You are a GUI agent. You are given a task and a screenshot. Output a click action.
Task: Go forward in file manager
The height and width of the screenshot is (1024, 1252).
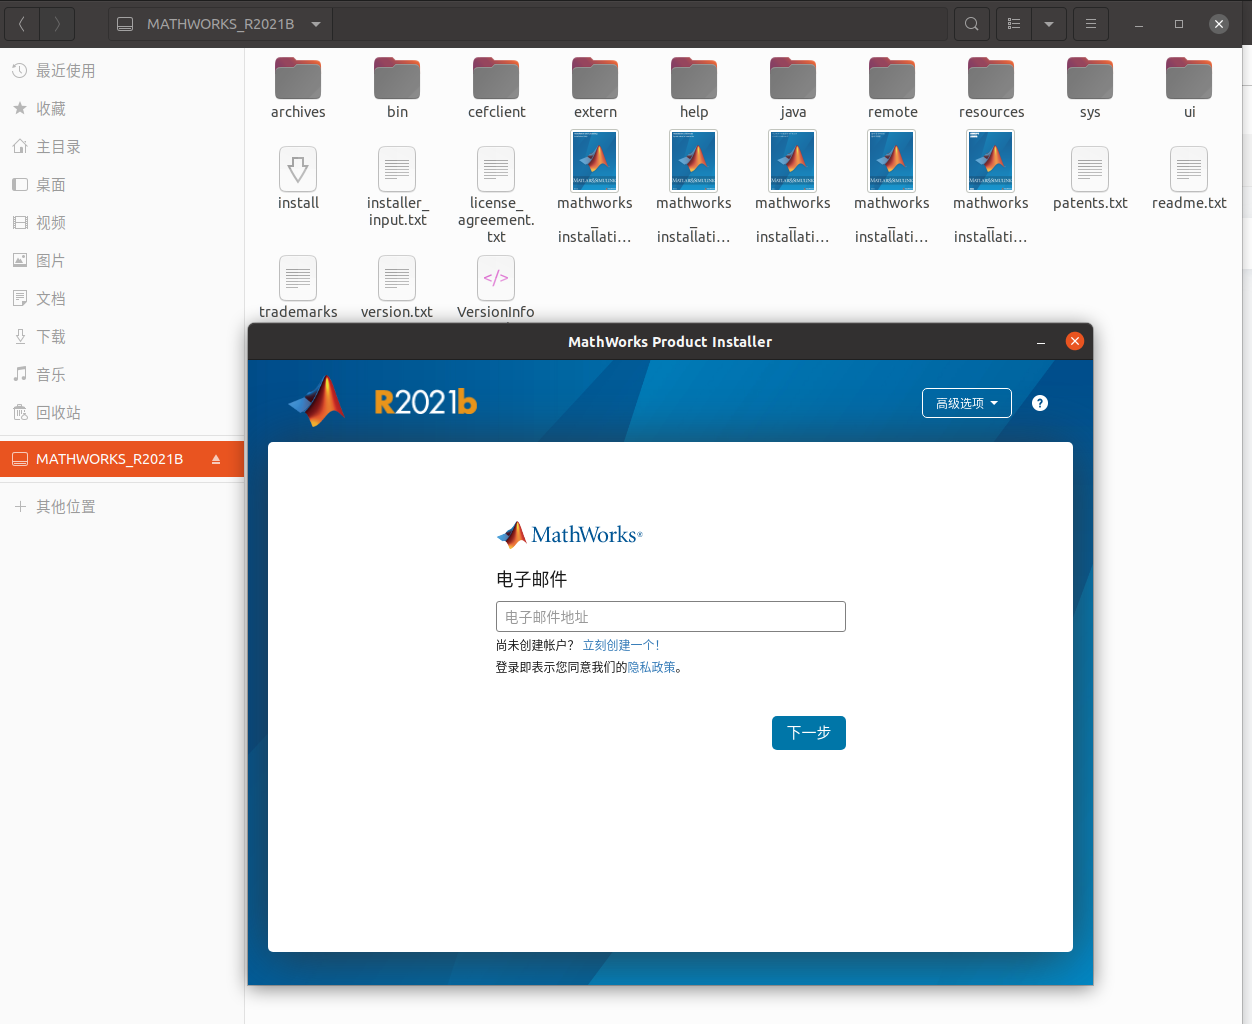coord(57,24)
